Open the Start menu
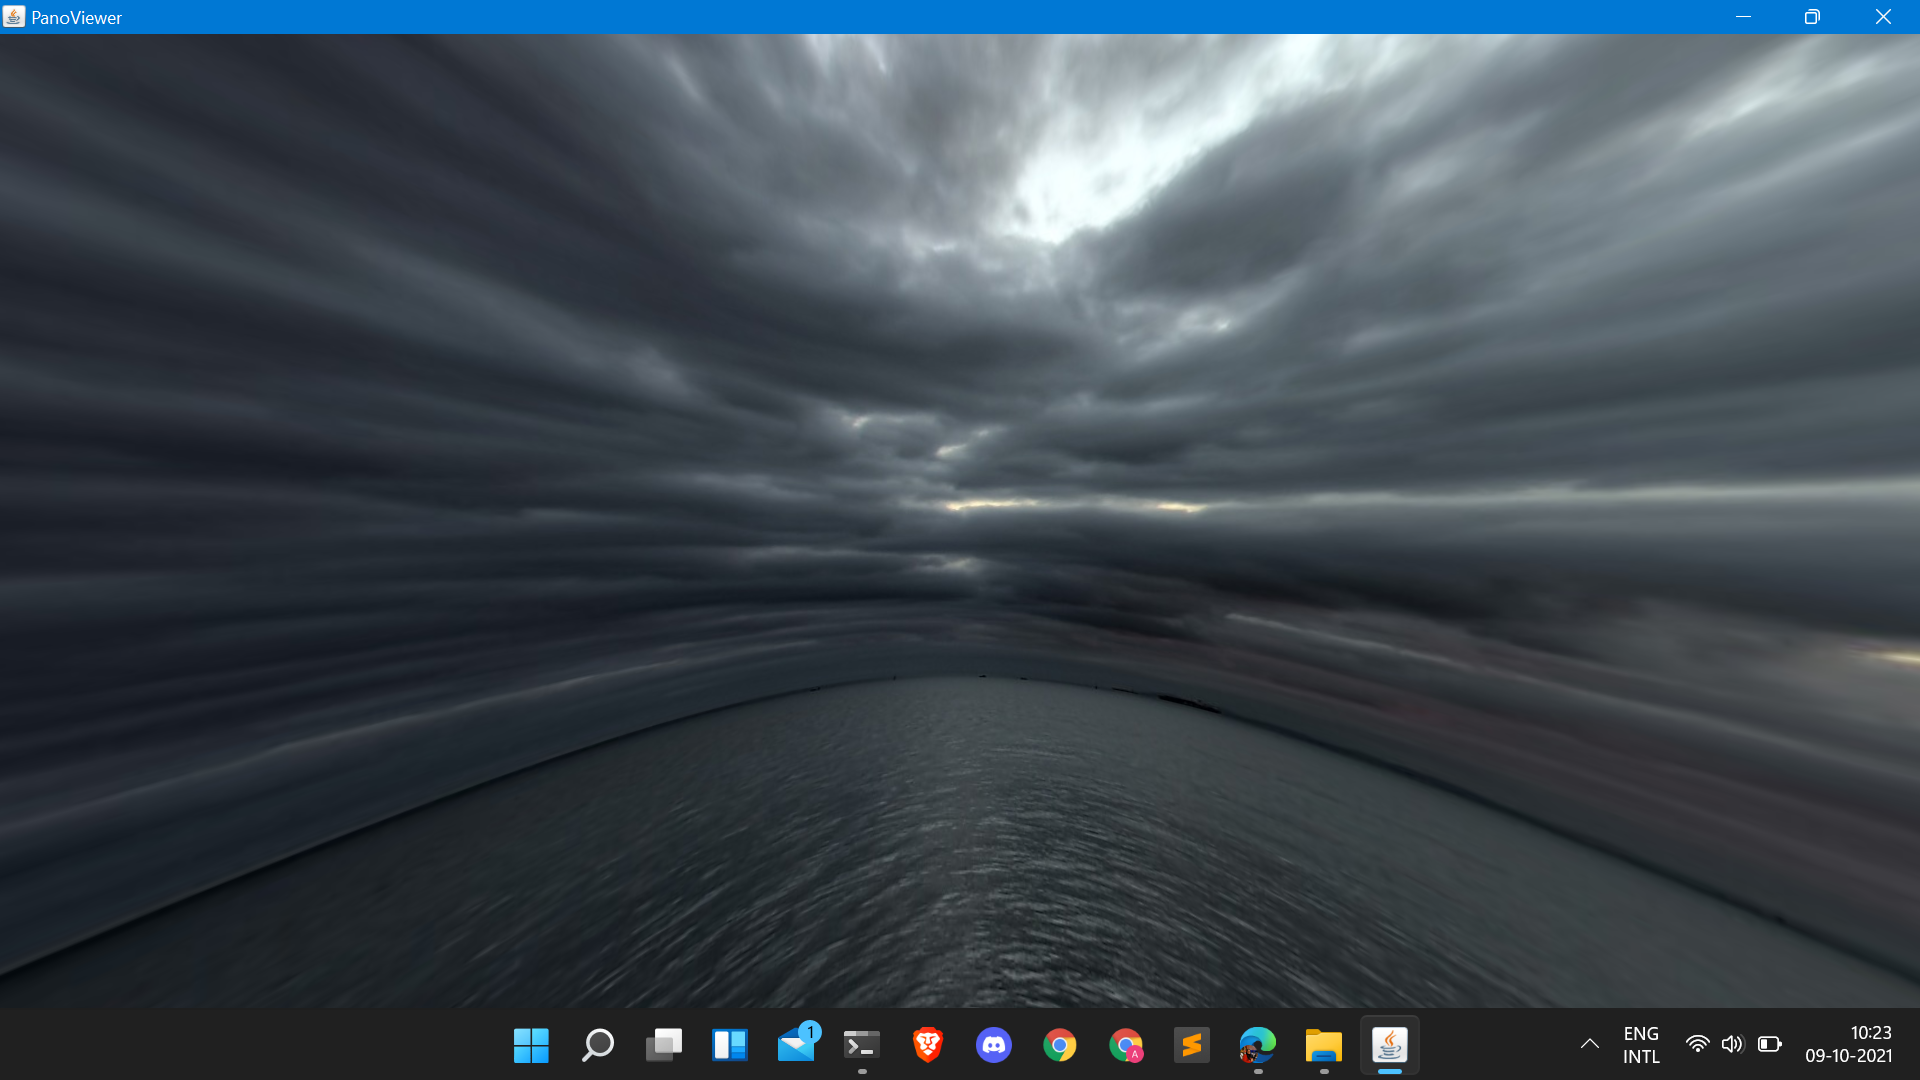1920x1080 pixels. point(531,1045)
